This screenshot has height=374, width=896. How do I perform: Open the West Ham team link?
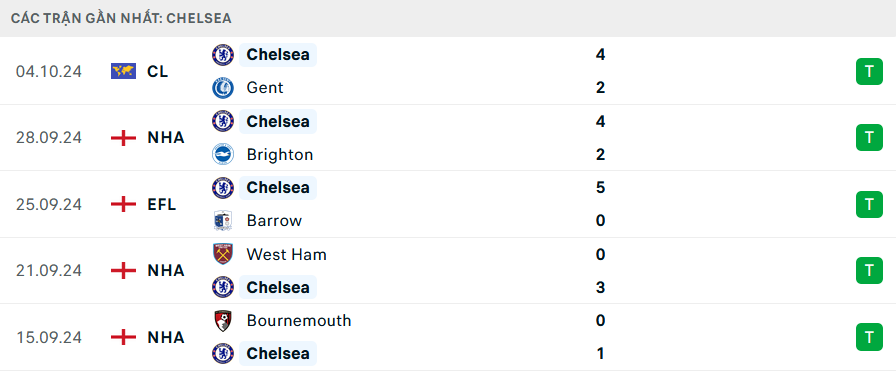tap(286, 254)
